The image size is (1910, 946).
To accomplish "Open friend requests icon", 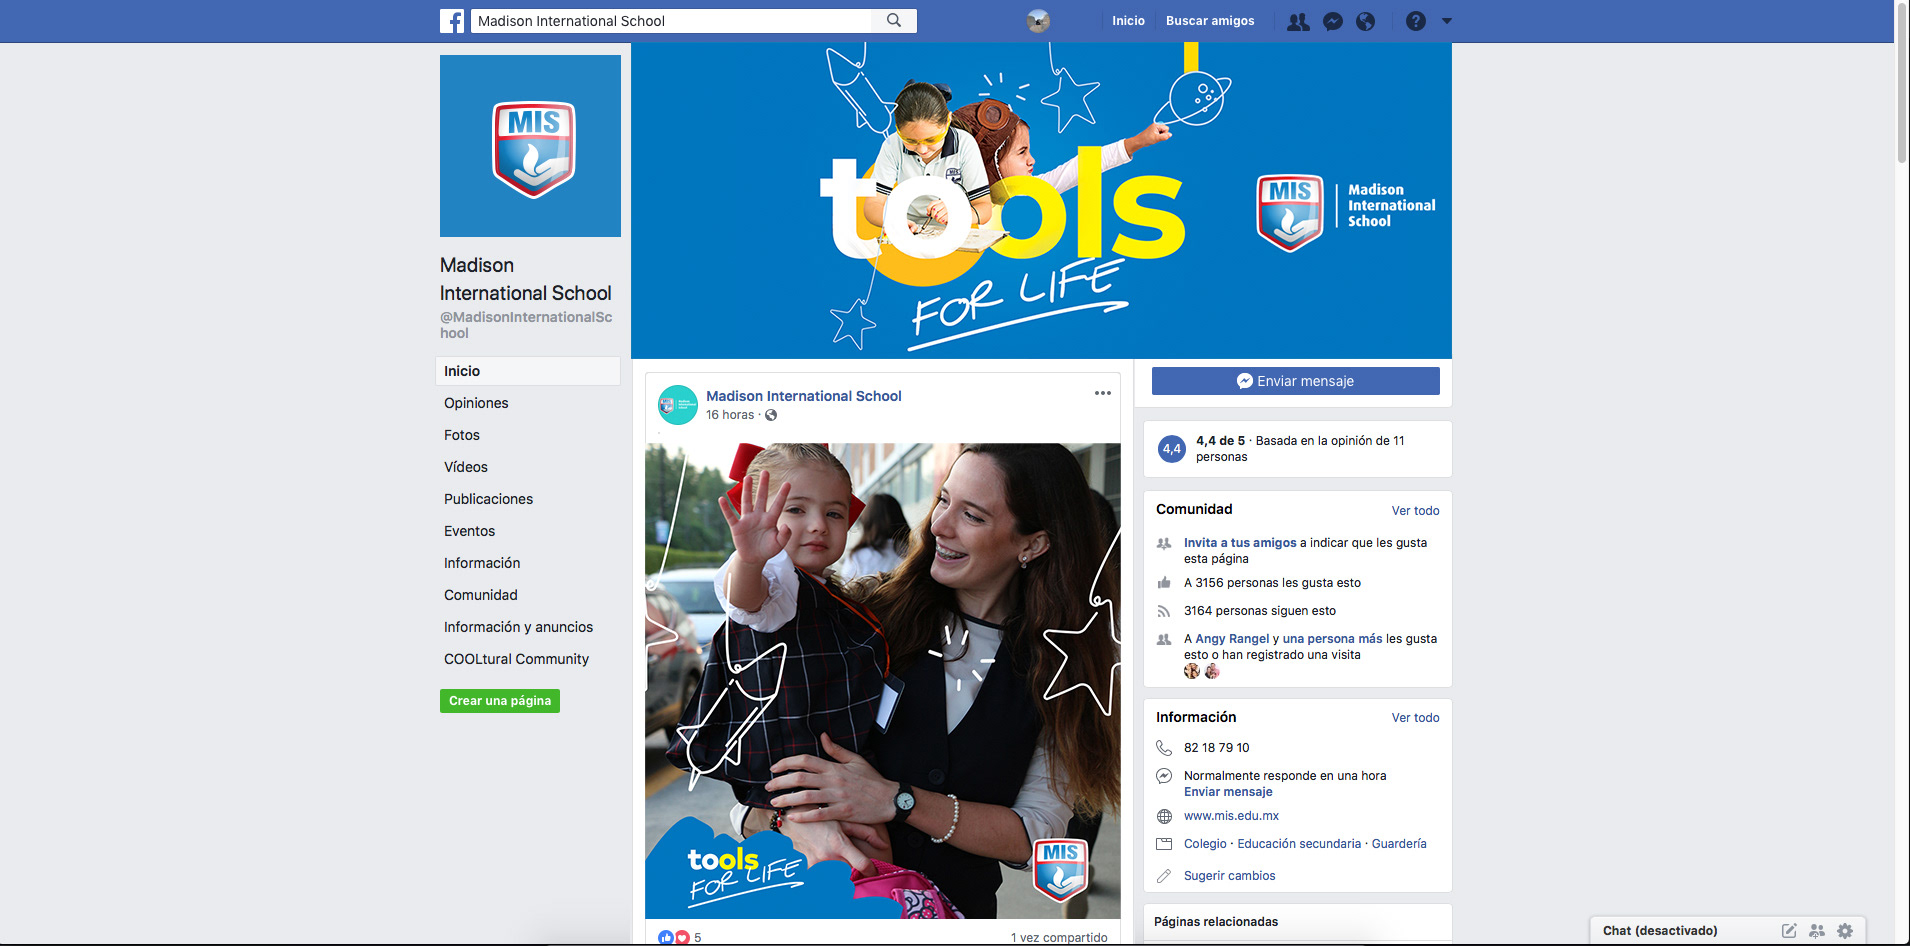I will [x=1298, y=21].
